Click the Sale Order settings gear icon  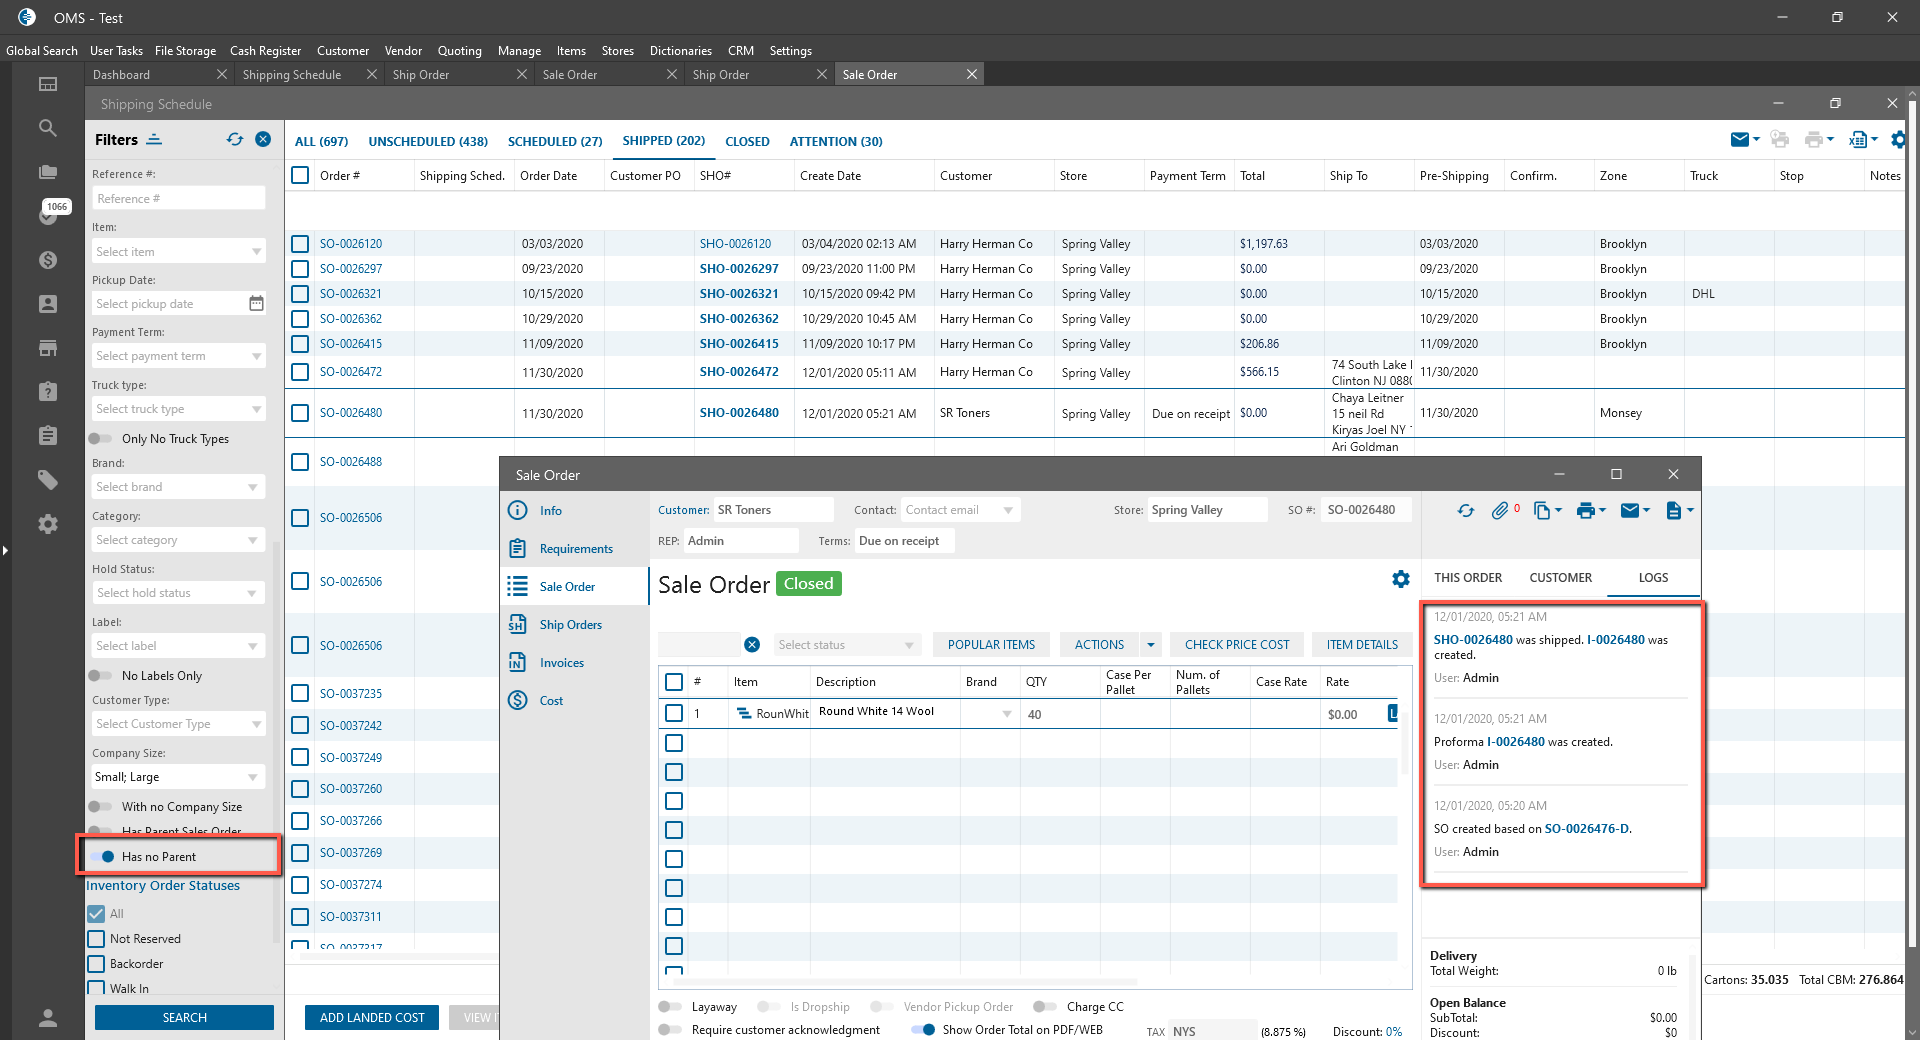(x=1400, y=579)
